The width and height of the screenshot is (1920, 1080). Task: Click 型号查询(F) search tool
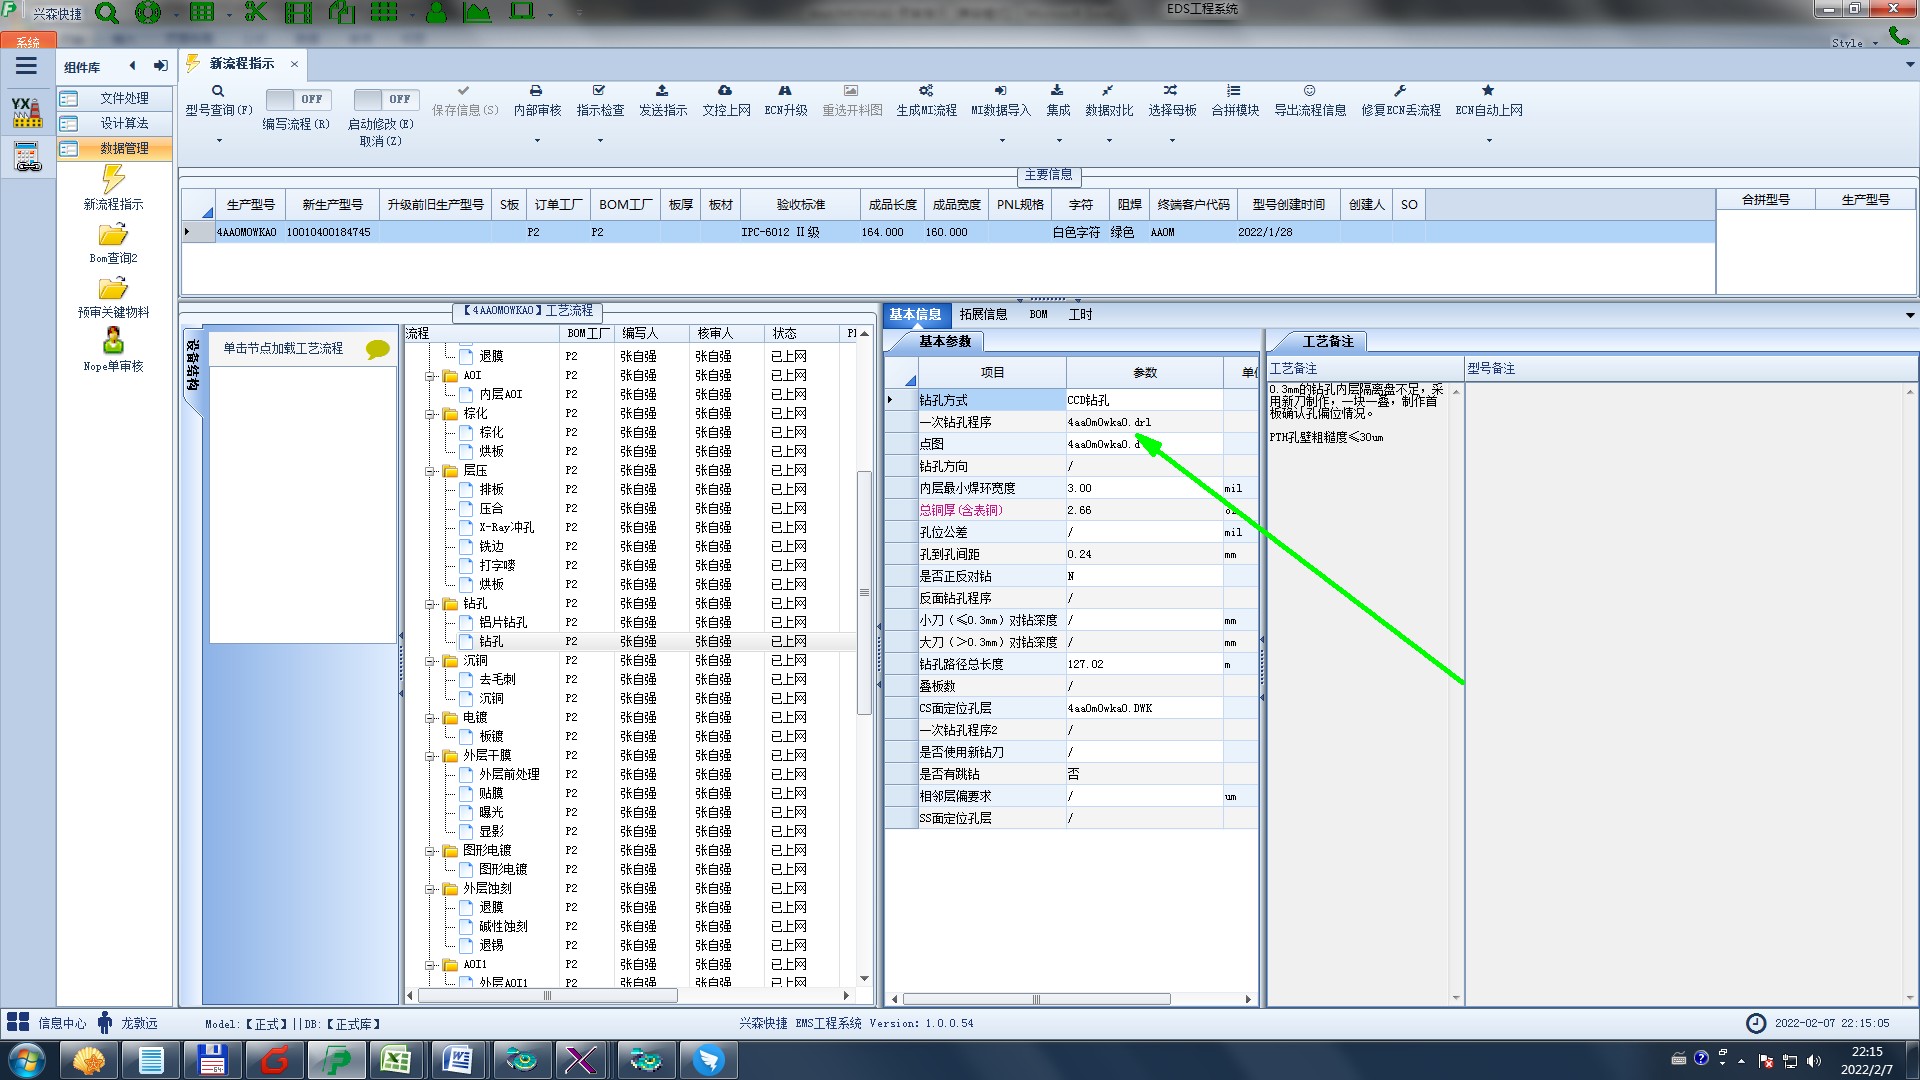(x=218, y=101)
